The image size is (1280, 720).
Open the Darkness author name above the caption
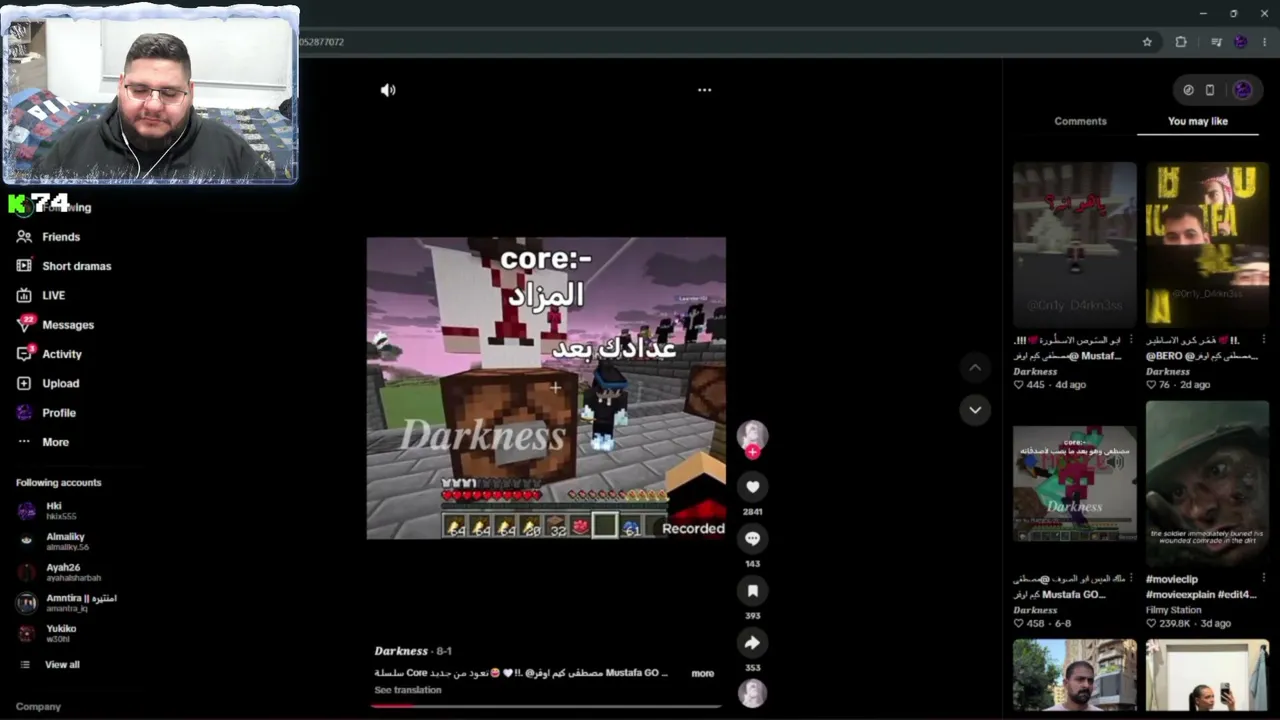coord(401,651)
